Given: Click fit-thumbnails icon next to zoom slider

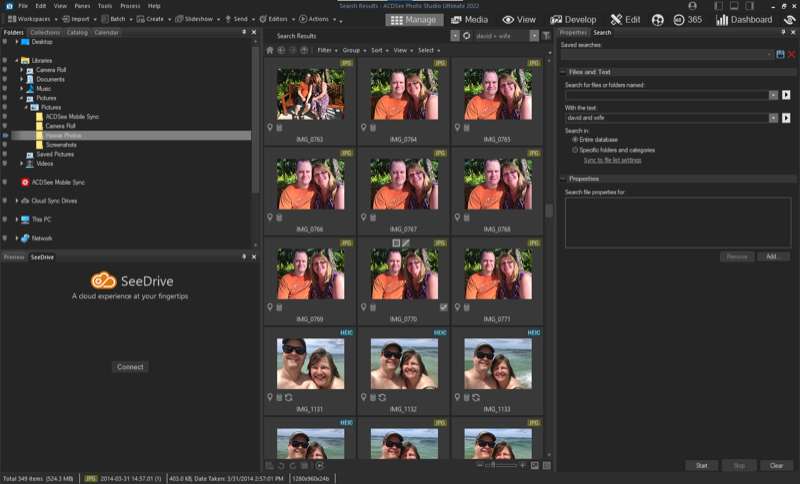Looking at the screenshot, I should click(x=535, y=466).
